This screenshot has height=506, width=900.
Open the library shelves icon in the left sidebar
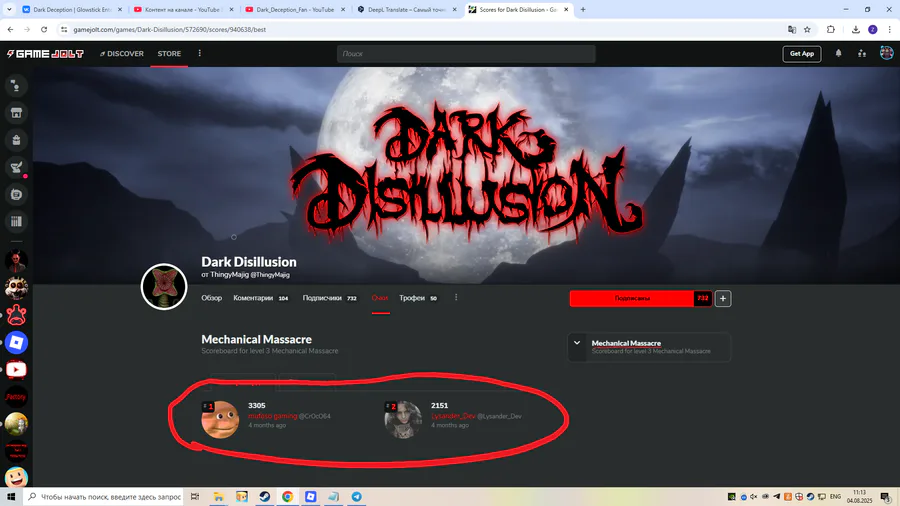[16, 221]
